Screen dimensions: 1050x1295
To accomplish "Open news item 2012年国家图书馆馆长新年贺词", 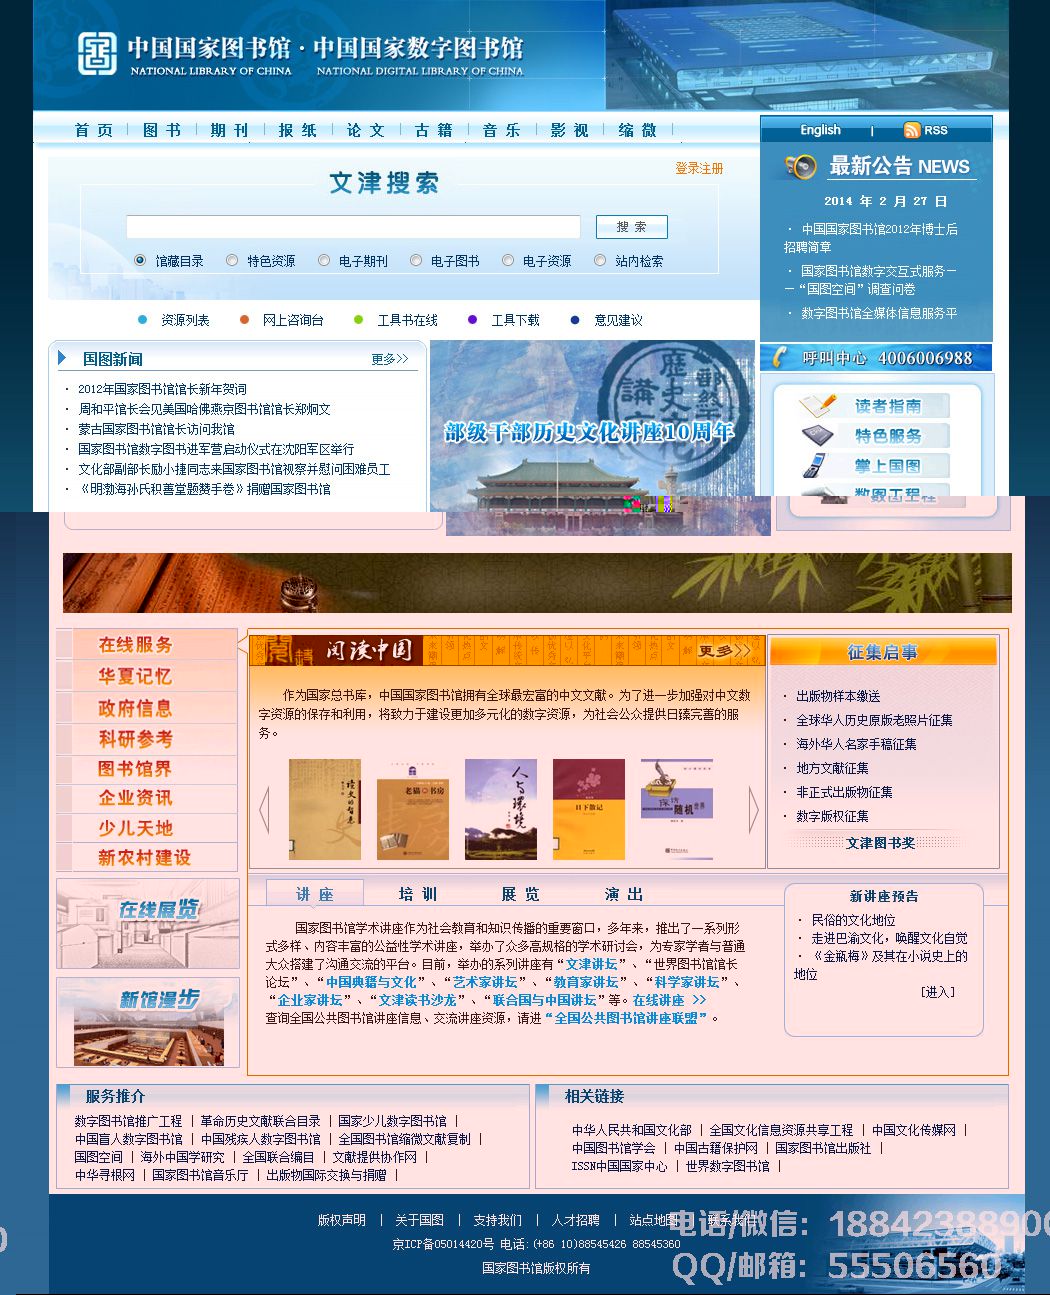I will coord(162,389).
